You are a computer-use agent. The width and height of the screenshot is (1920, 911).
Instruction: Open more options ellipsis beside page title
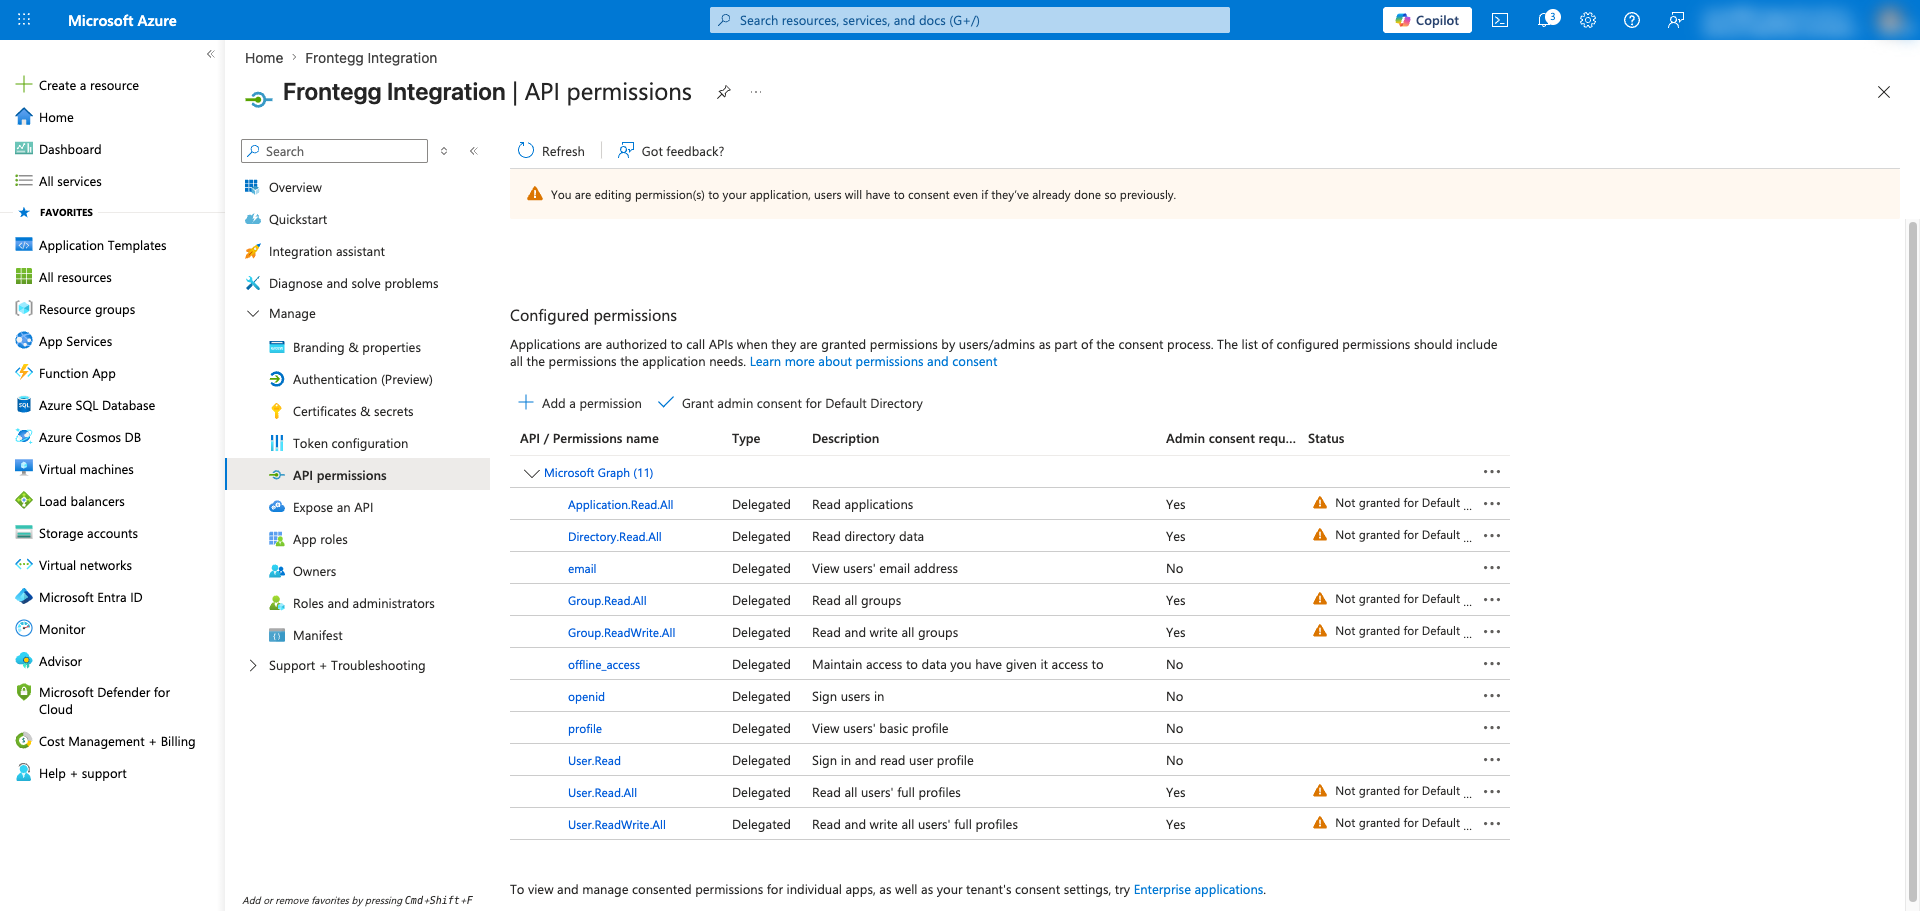pos(756,92)
